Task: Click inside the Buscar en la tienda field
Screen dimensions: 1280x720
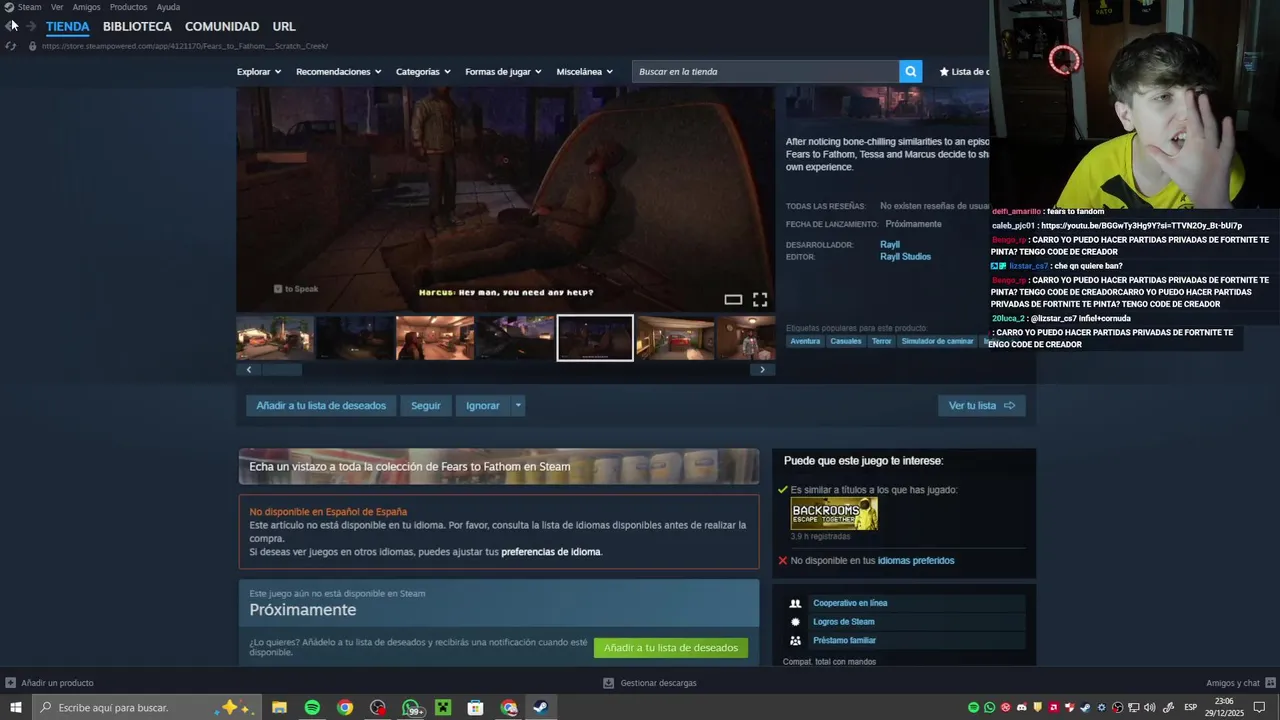Action: (766, 71)
